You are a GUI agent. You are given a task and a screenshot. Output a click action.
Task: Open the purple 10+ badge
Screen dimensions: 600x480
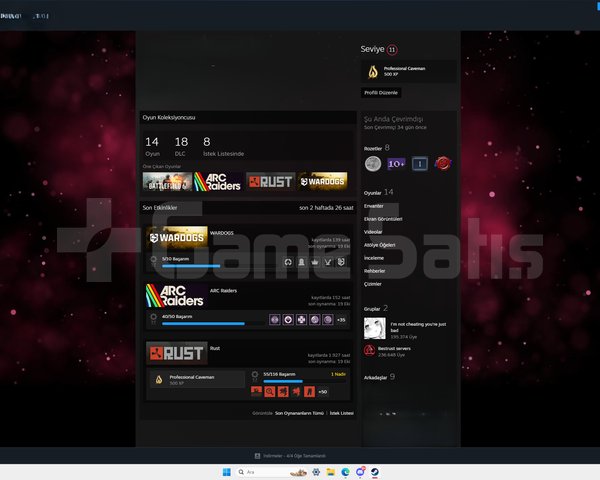click(x=396, y=164)
